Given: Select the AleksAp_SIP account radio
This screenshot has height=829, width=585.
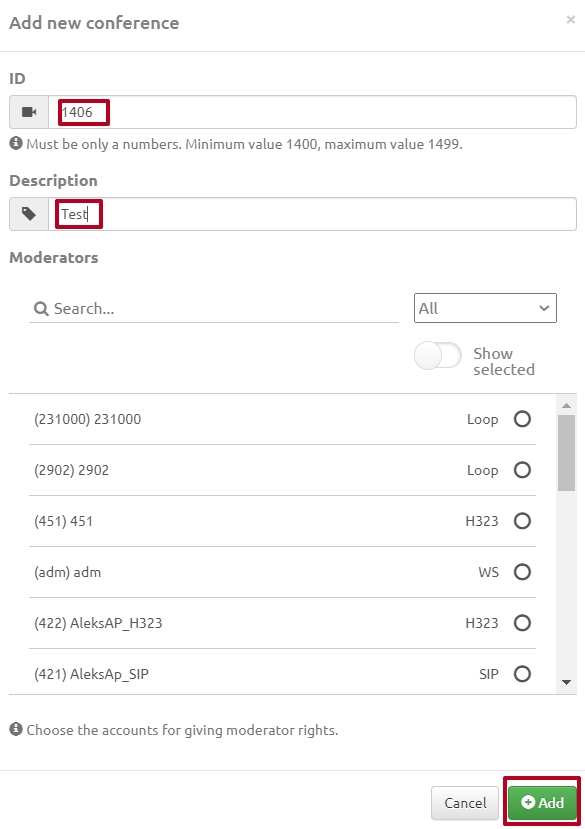Looking at the screenshot, I should tap(522, 674).
